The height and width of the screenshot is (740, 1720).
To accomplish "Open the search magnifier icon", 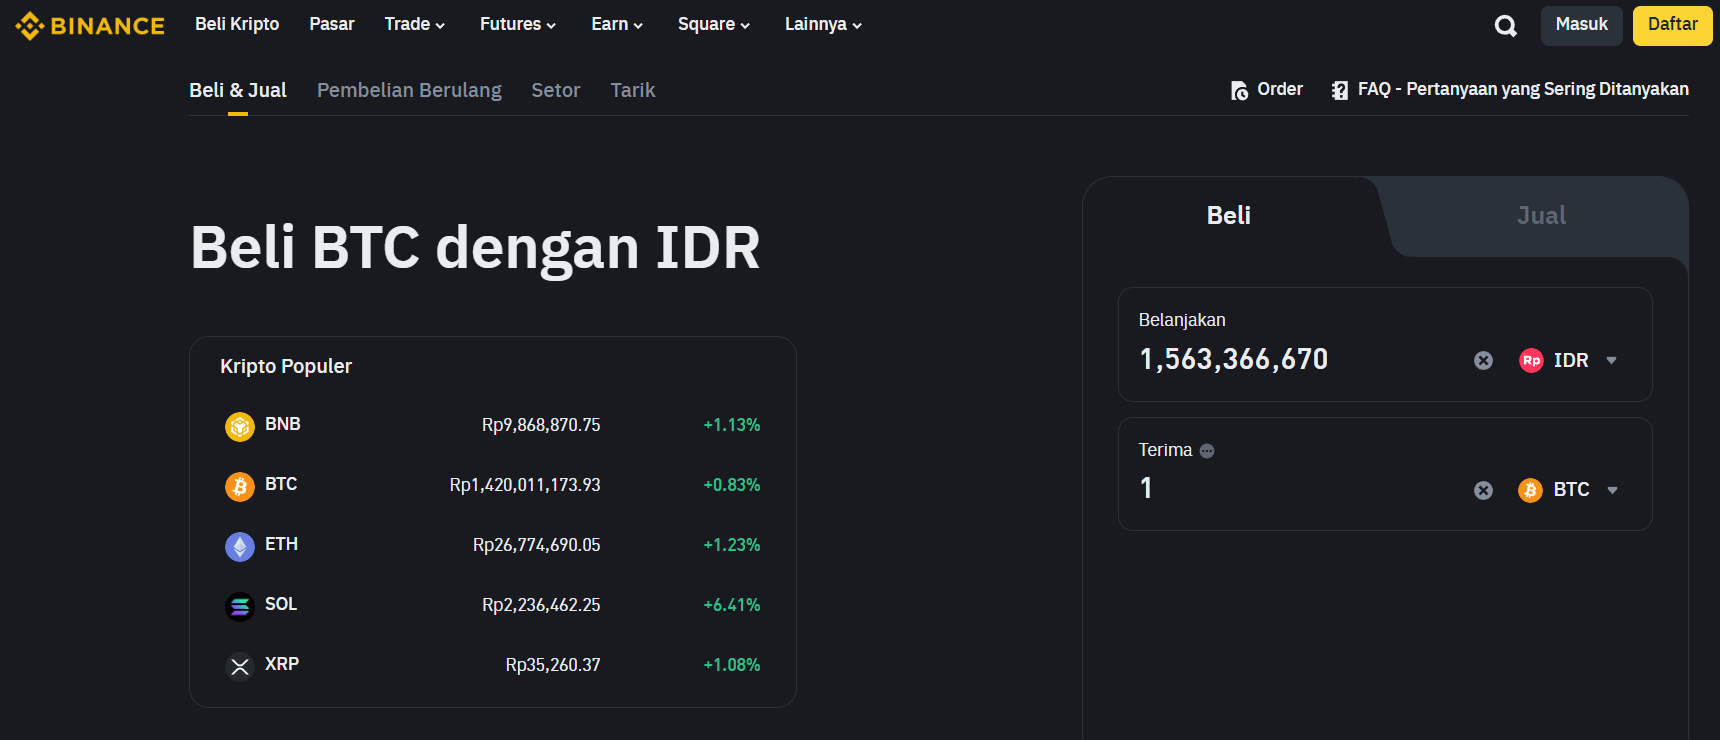I will (x=1505, y=26).
